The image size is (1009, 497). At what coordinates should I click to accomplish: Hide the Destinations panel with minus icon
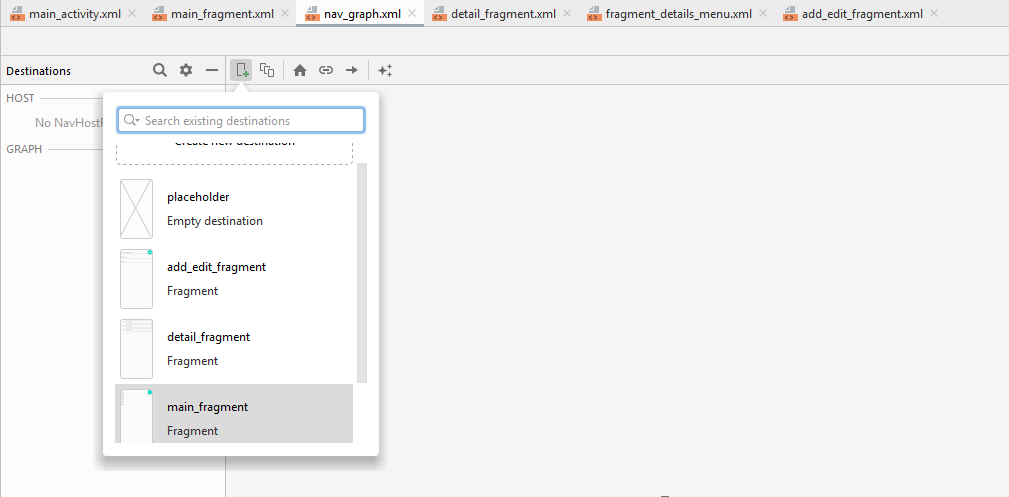point(211,70)
